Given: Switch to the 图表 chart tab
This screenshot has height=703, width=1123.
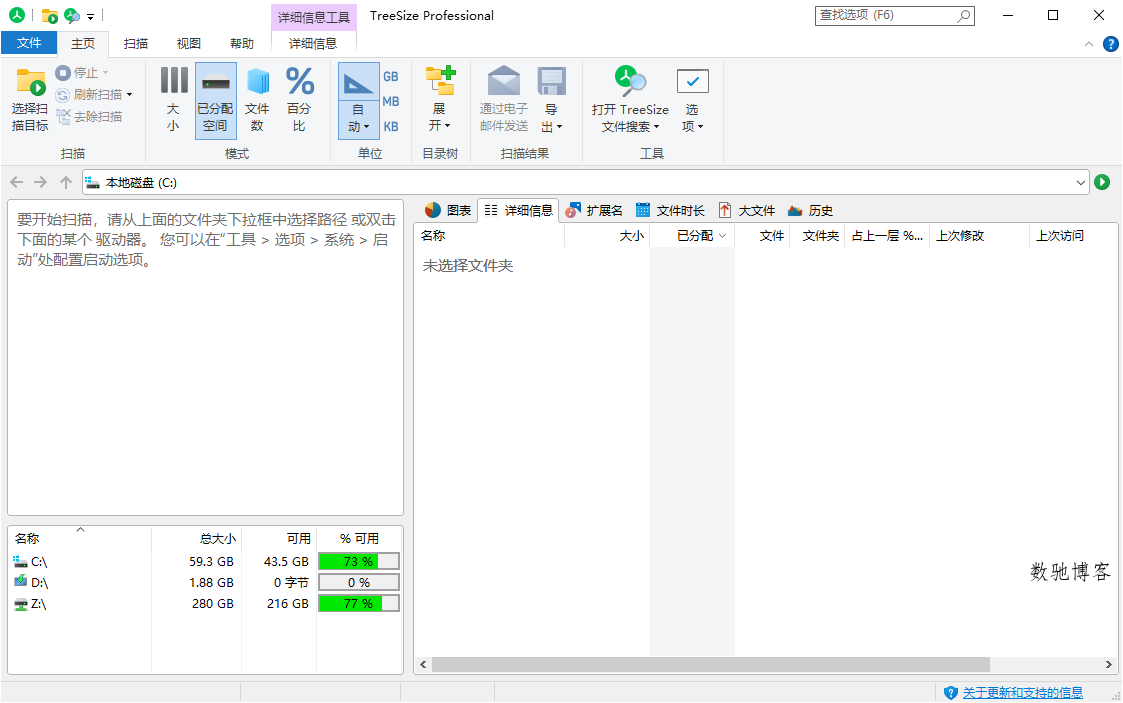Looking at the screenshot, I should [x=448, y=210].
